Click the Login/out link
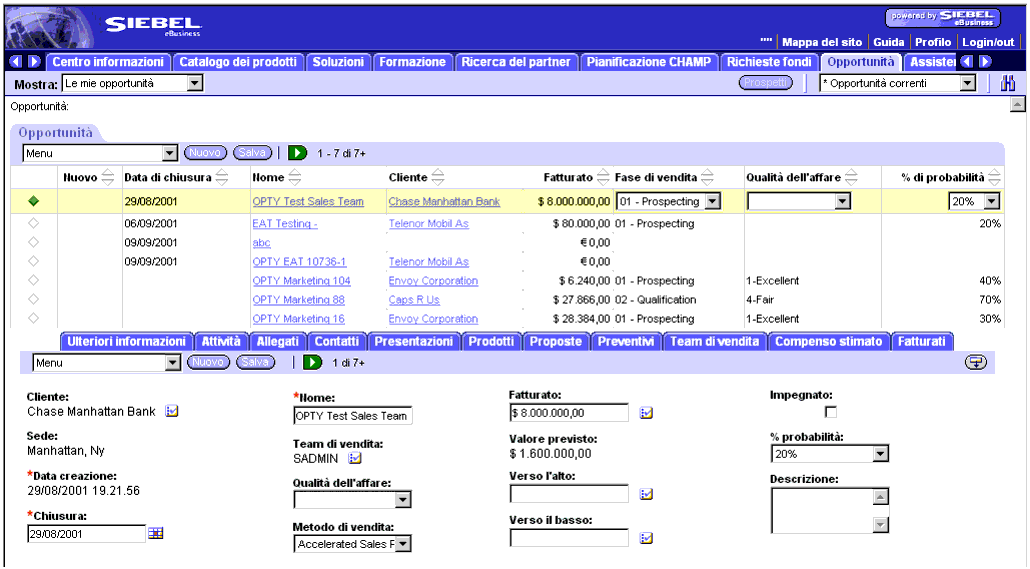The width and height of the screenshot is (1030, 569). [988, 42]
